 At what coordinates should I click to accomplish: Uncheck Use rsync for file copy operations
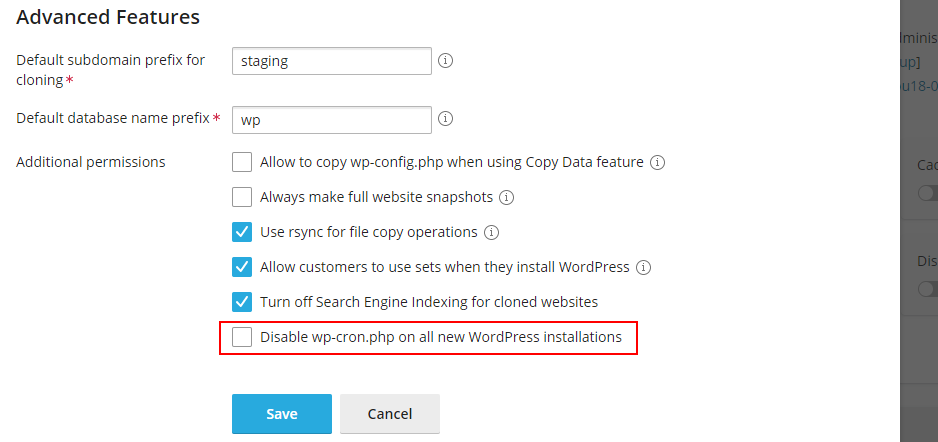click(x=242, y=232)
